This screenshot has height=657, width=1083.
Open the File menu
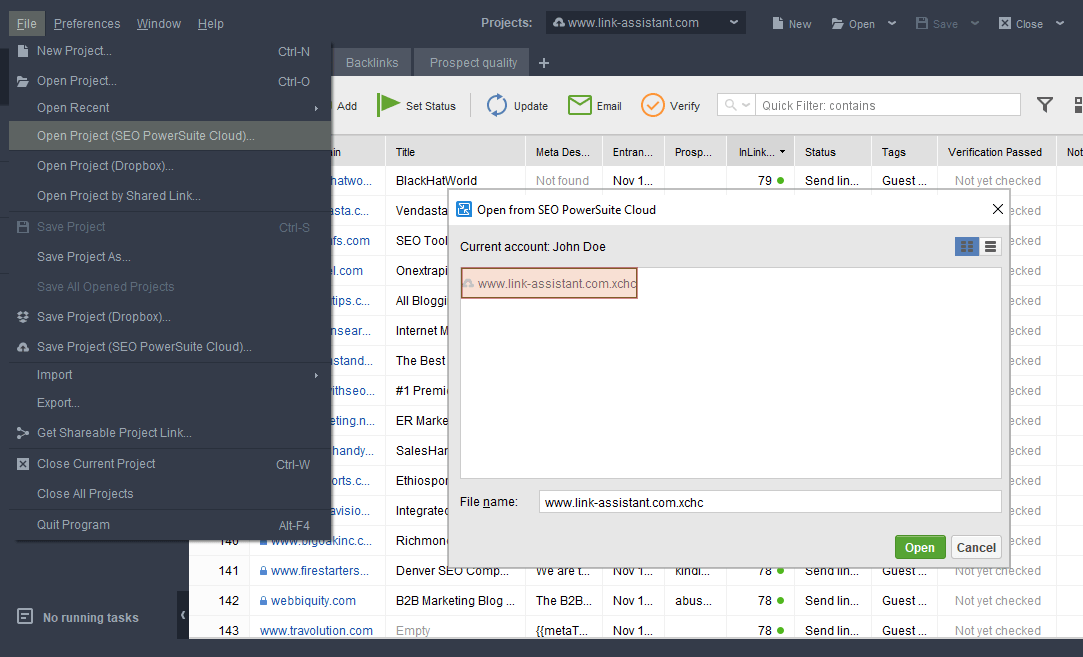(27, 23)
